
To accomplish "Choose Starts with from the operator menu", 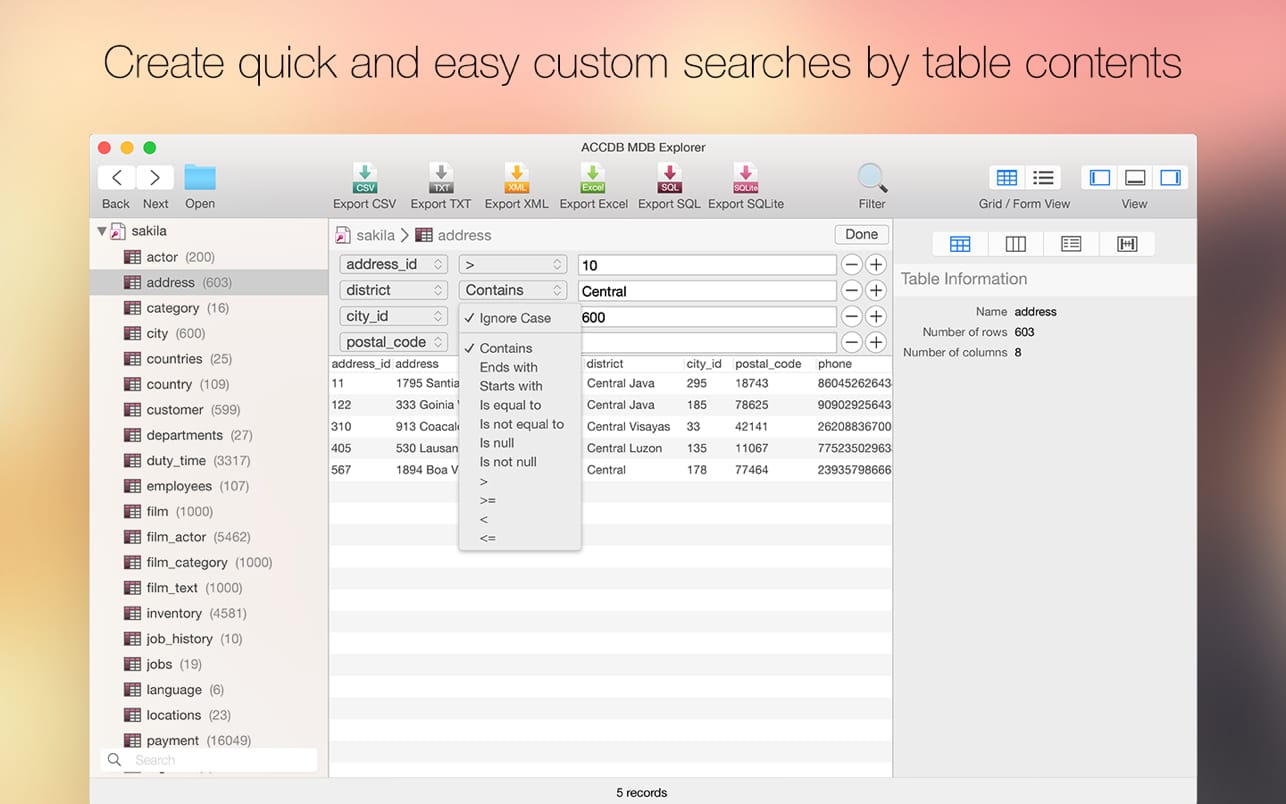I will (510, 386).
